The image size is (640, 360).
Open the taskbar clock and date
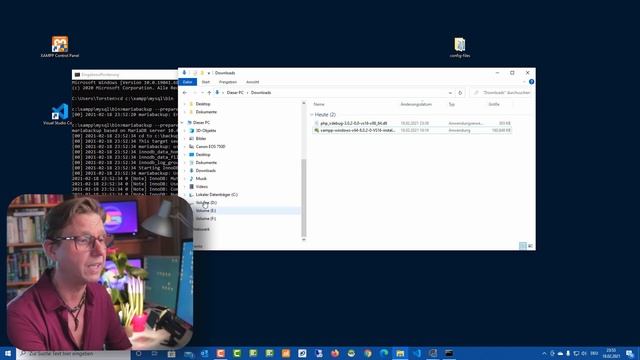[x=611, y=353]
